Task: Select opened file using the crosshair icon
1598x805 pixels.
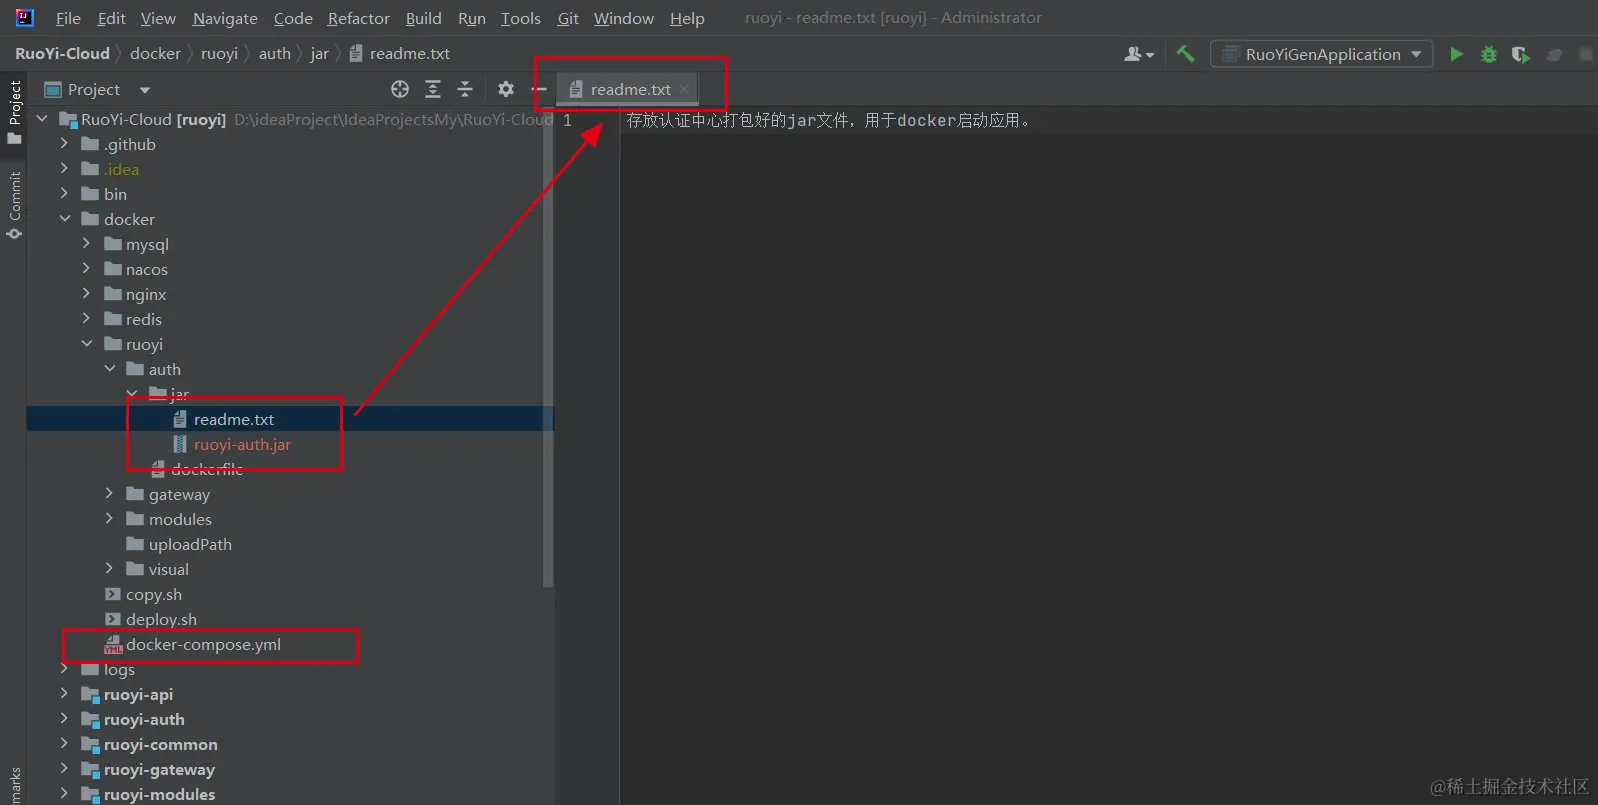Action: (400, 89)
